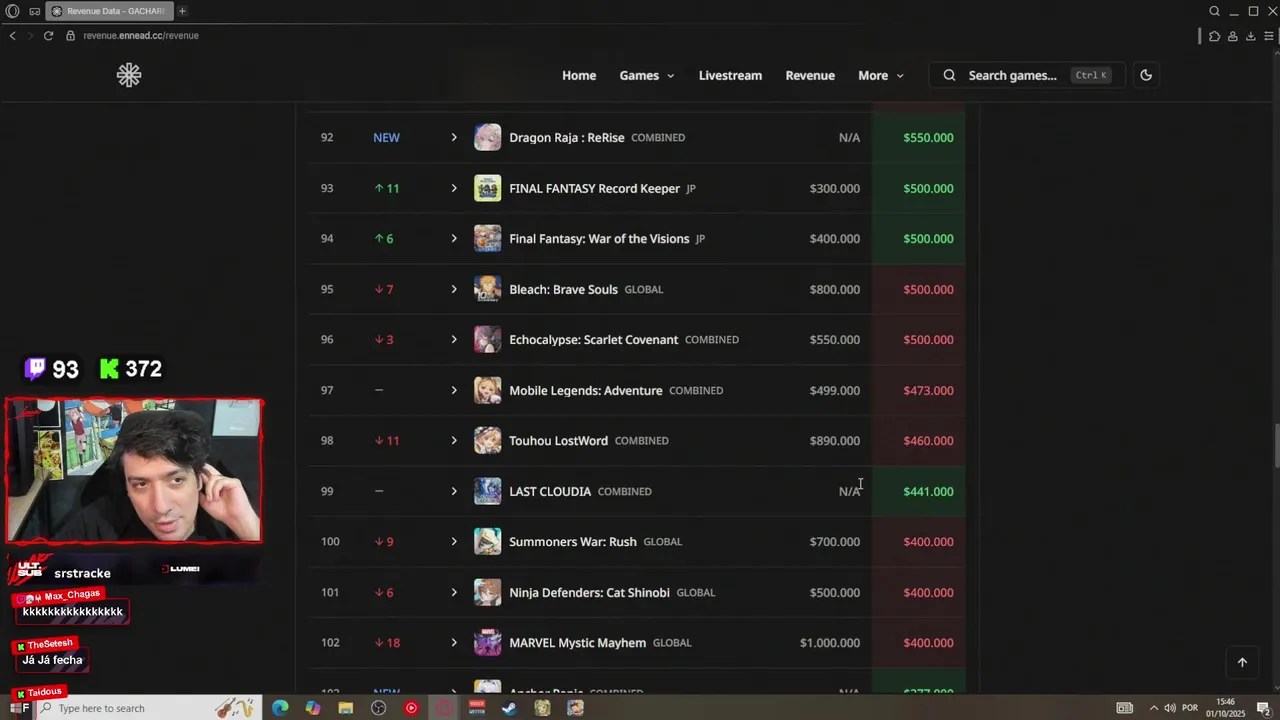
Task: Click the Dragon Raja : ReRise game icon
Action: (487, 137)
